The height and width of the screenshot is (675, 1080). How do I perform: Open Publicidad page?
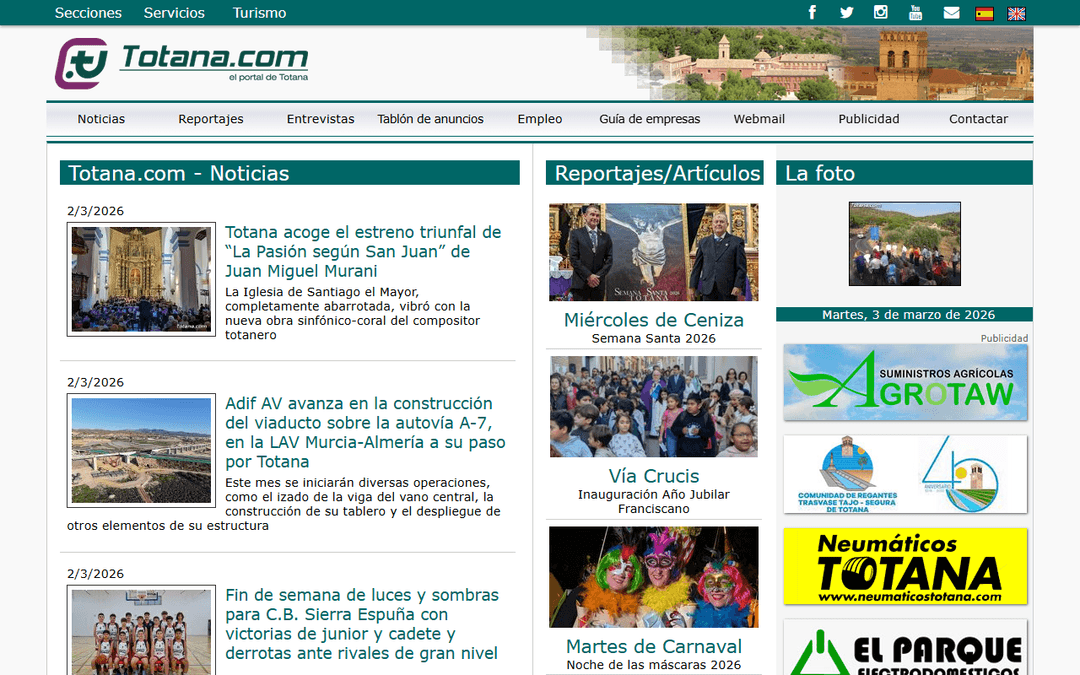pos(869,118)
